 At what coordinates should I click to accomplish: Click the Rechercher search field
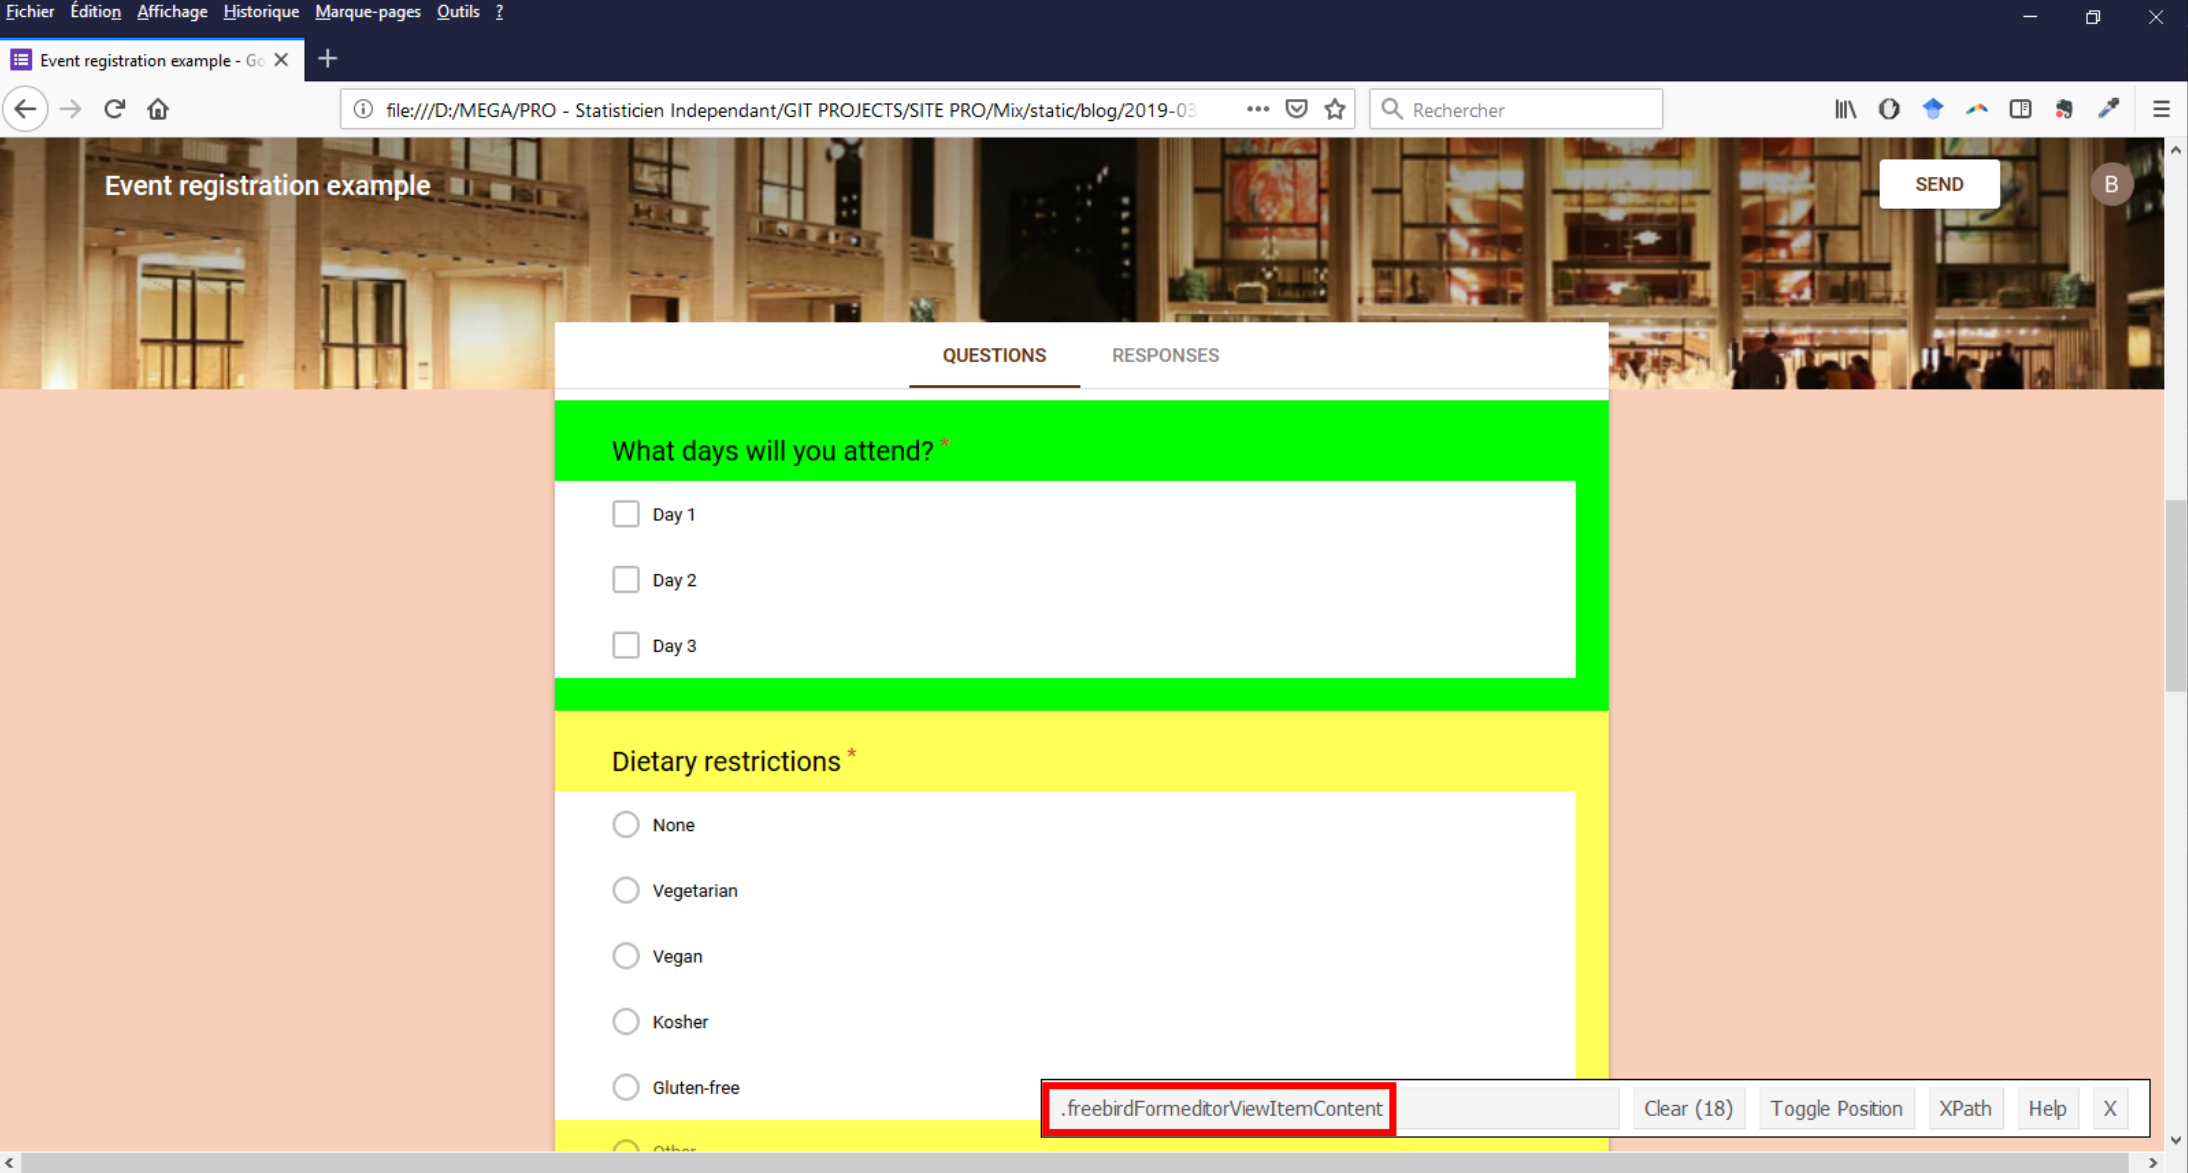click(1516, 109)
